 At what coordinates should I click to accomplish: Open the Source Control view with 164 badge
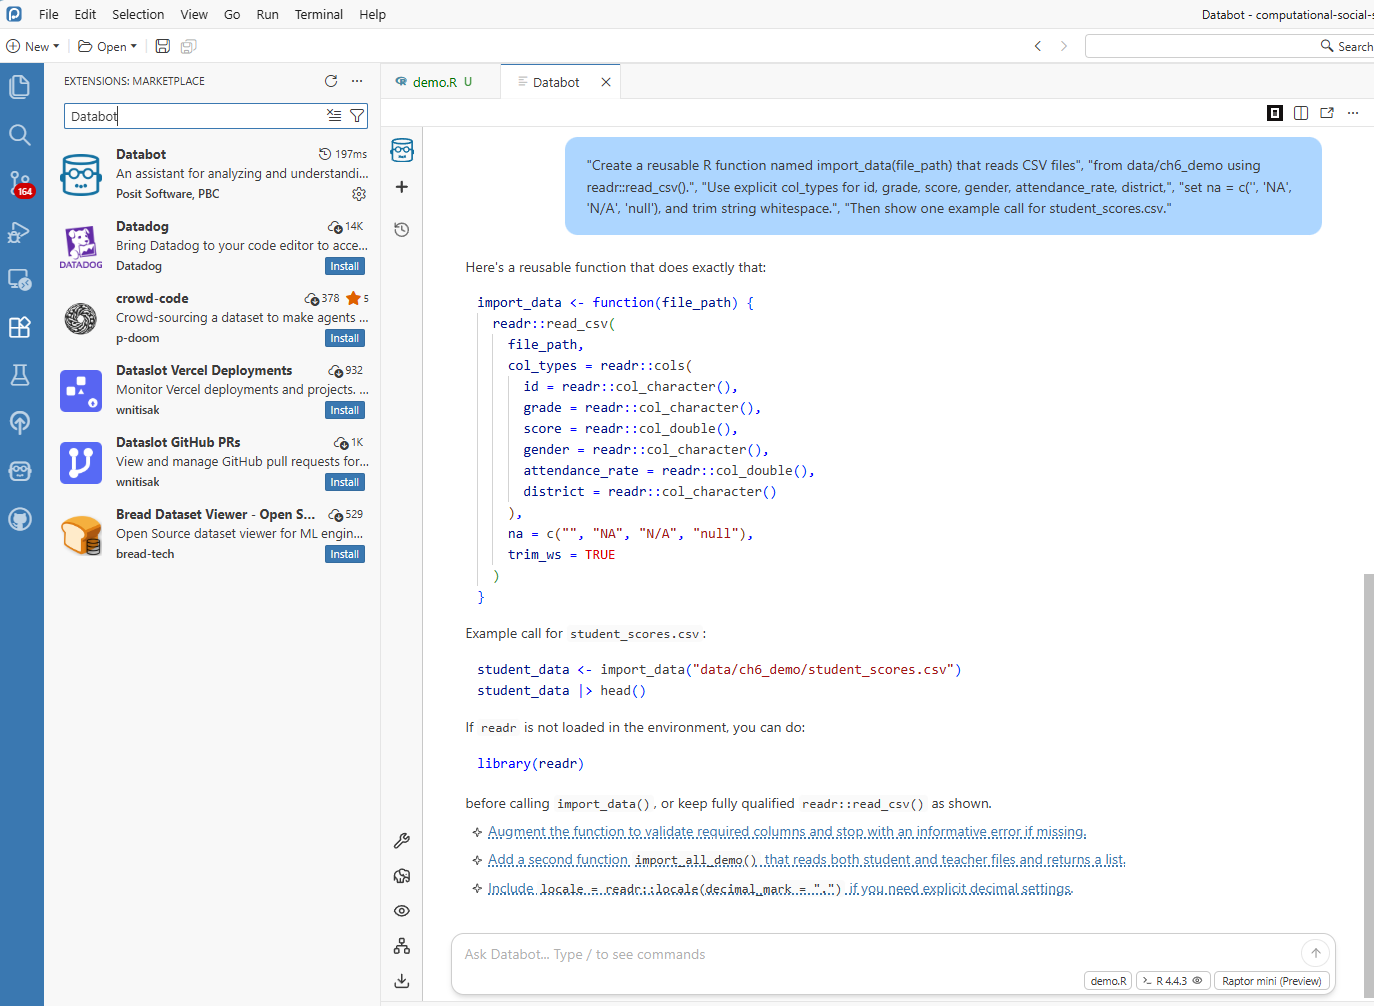point(20,183)
